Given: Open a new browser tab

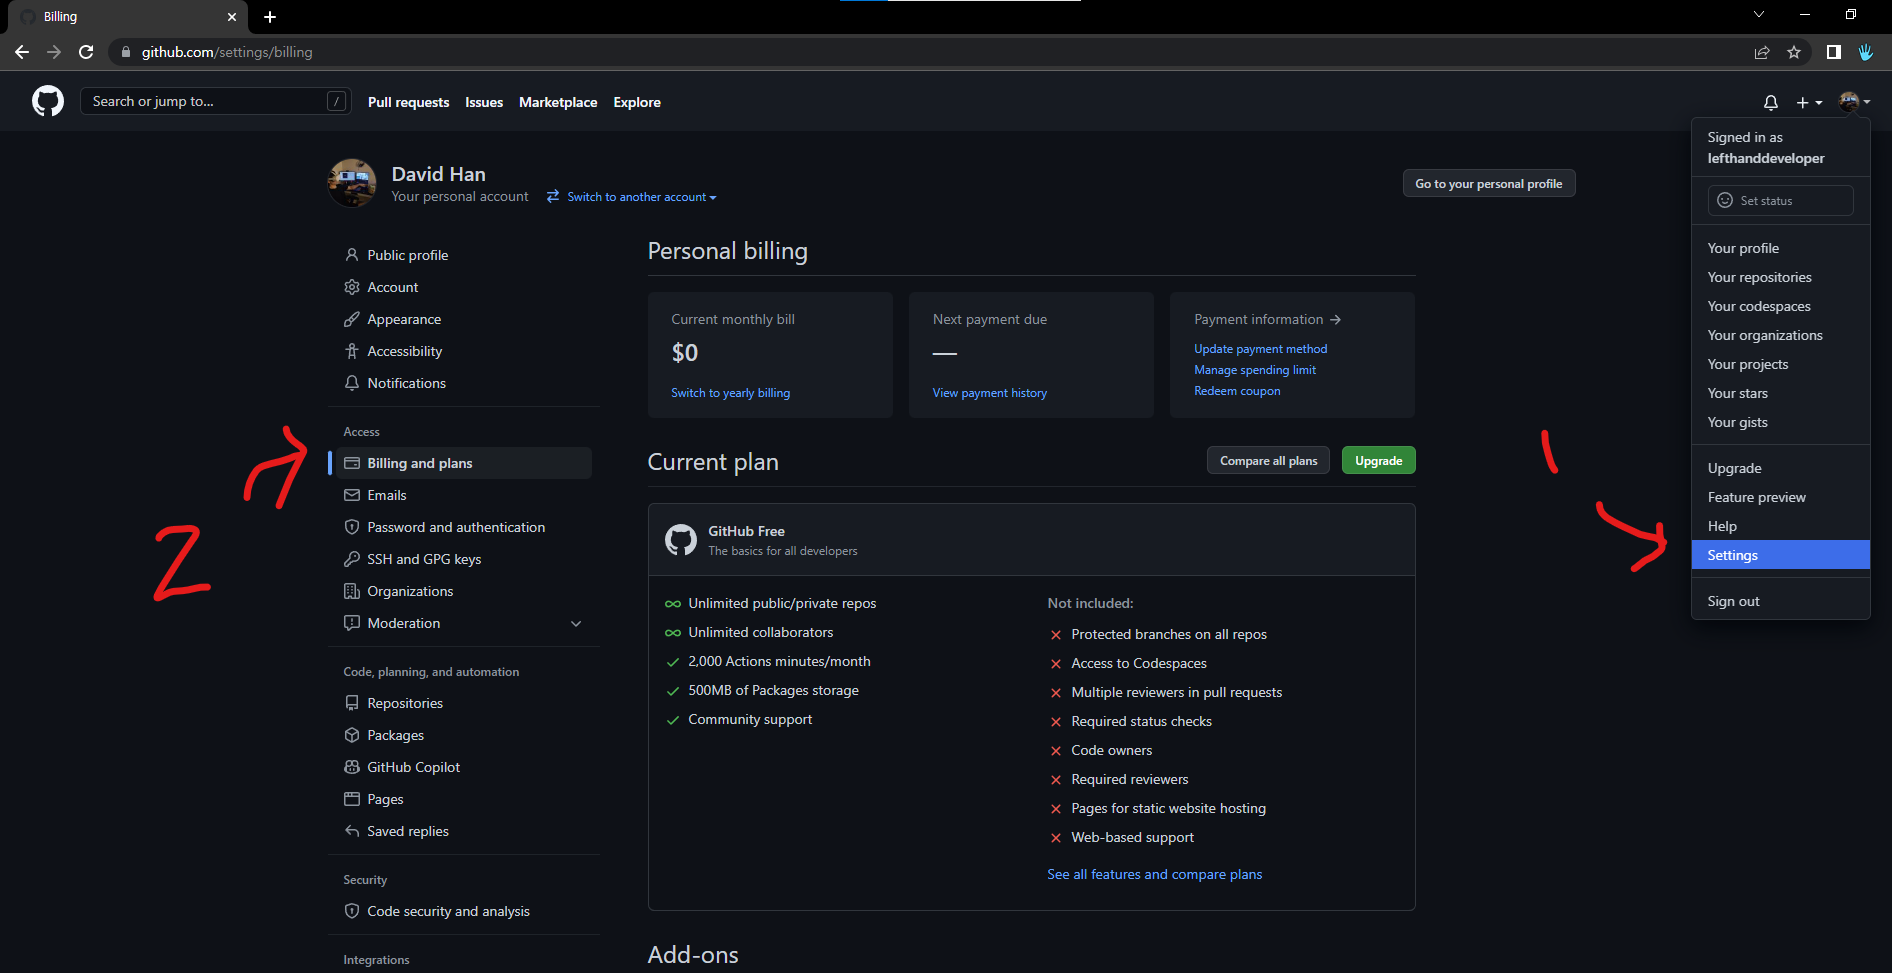Looking at the screenshot, I should (270, 17).
